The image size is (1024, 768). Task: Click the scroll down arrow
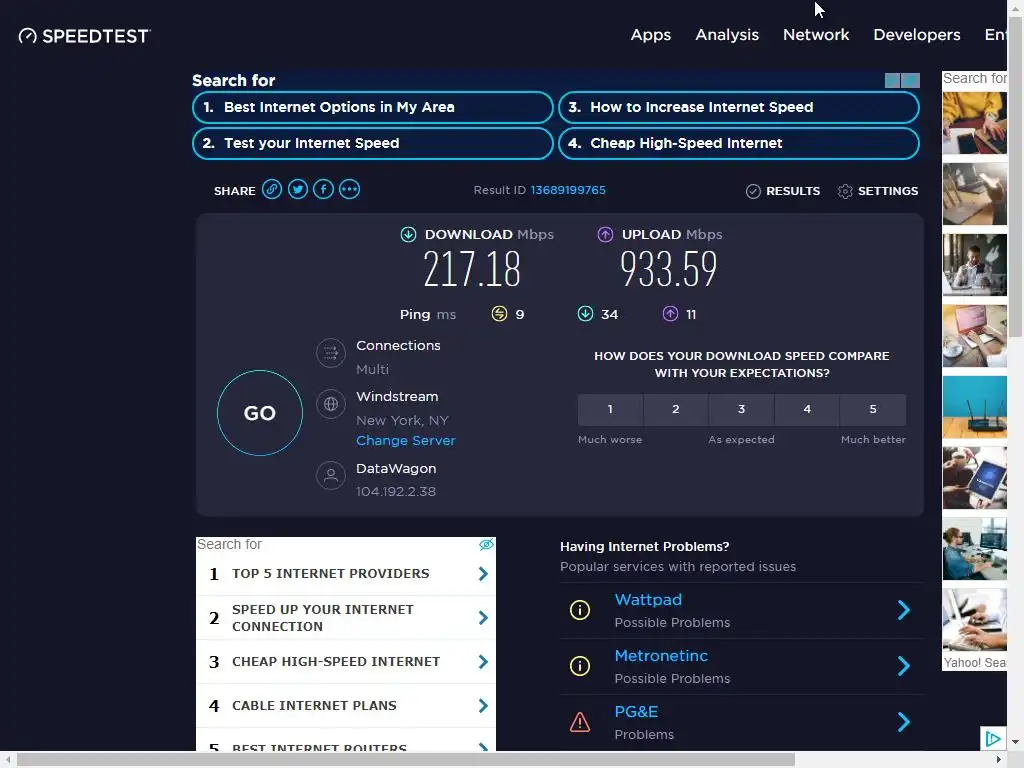click(x=1016, y=743)
